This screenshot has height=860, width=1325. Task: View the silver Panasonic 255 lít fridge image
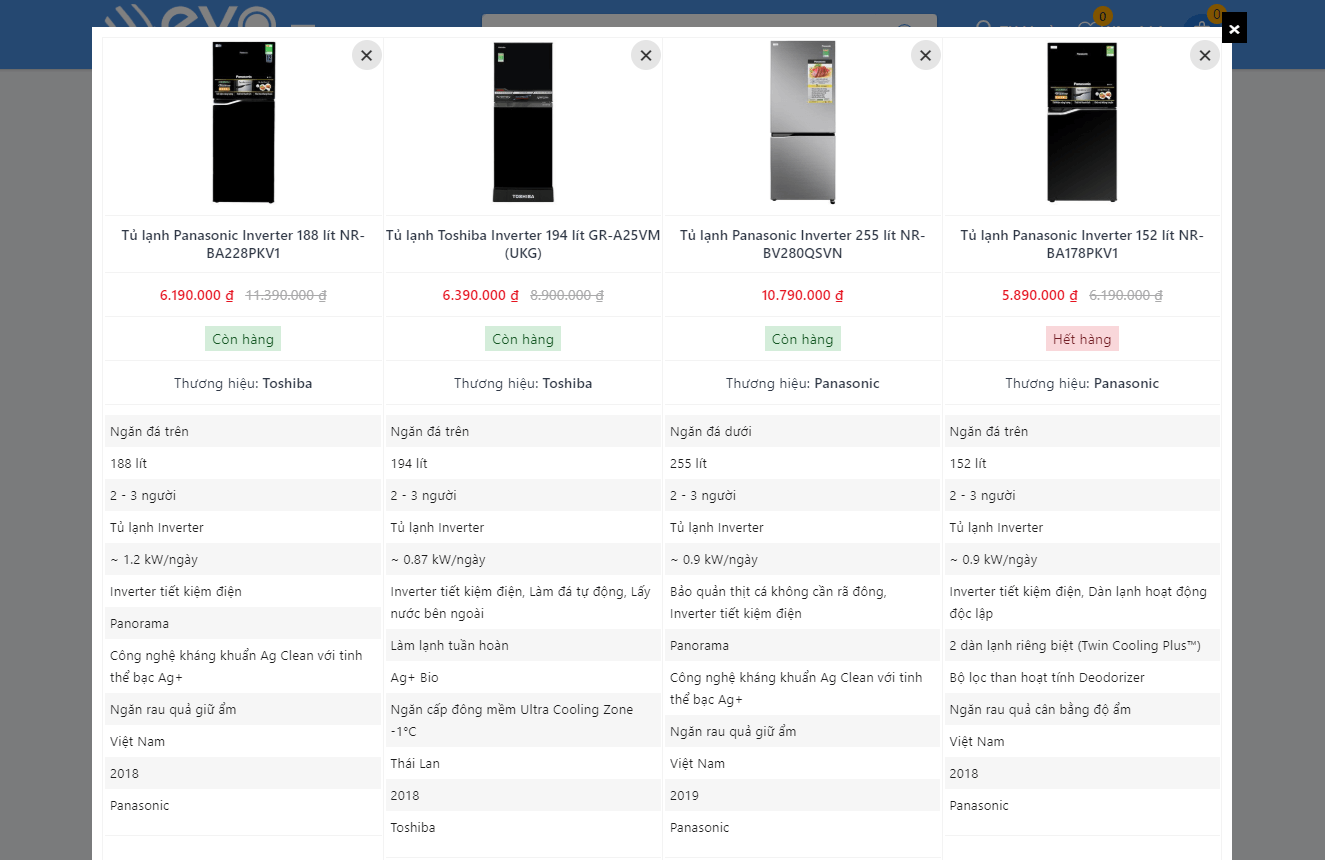pyautogui.click(x=802, y=122)
